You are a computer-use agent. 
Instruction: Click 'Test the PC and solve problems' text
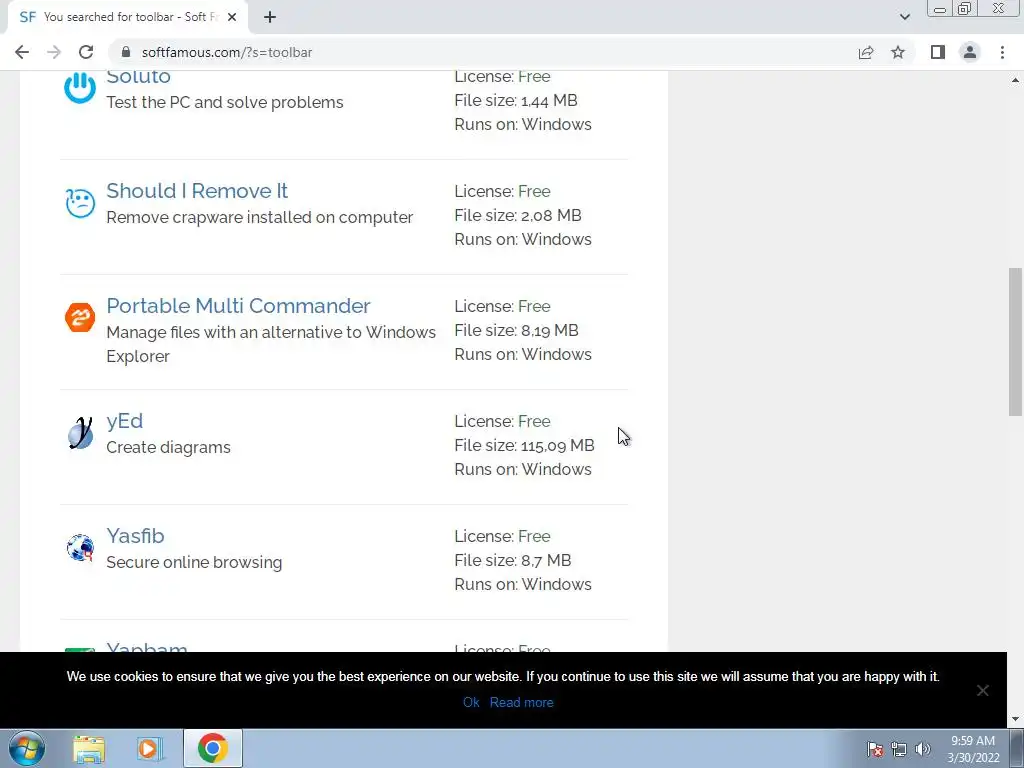click(x=225, y=103)
